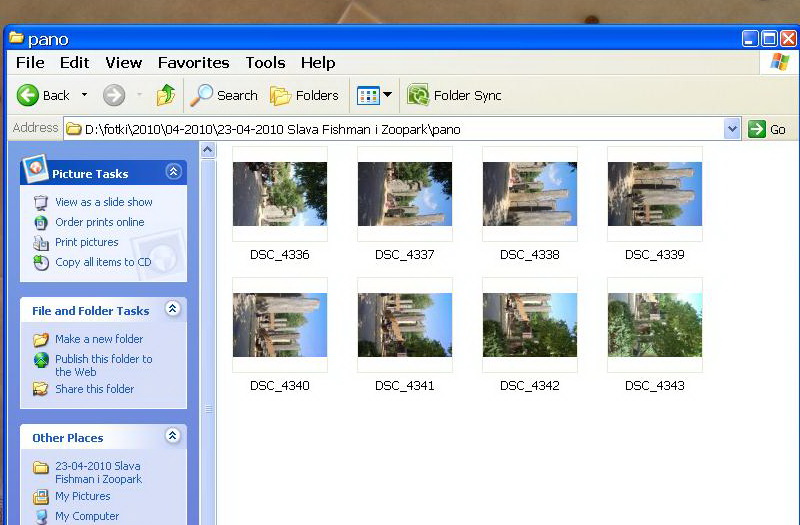Open the Edit menu
The width and height of the screenshot is (800, 525).
coord(74,63)
